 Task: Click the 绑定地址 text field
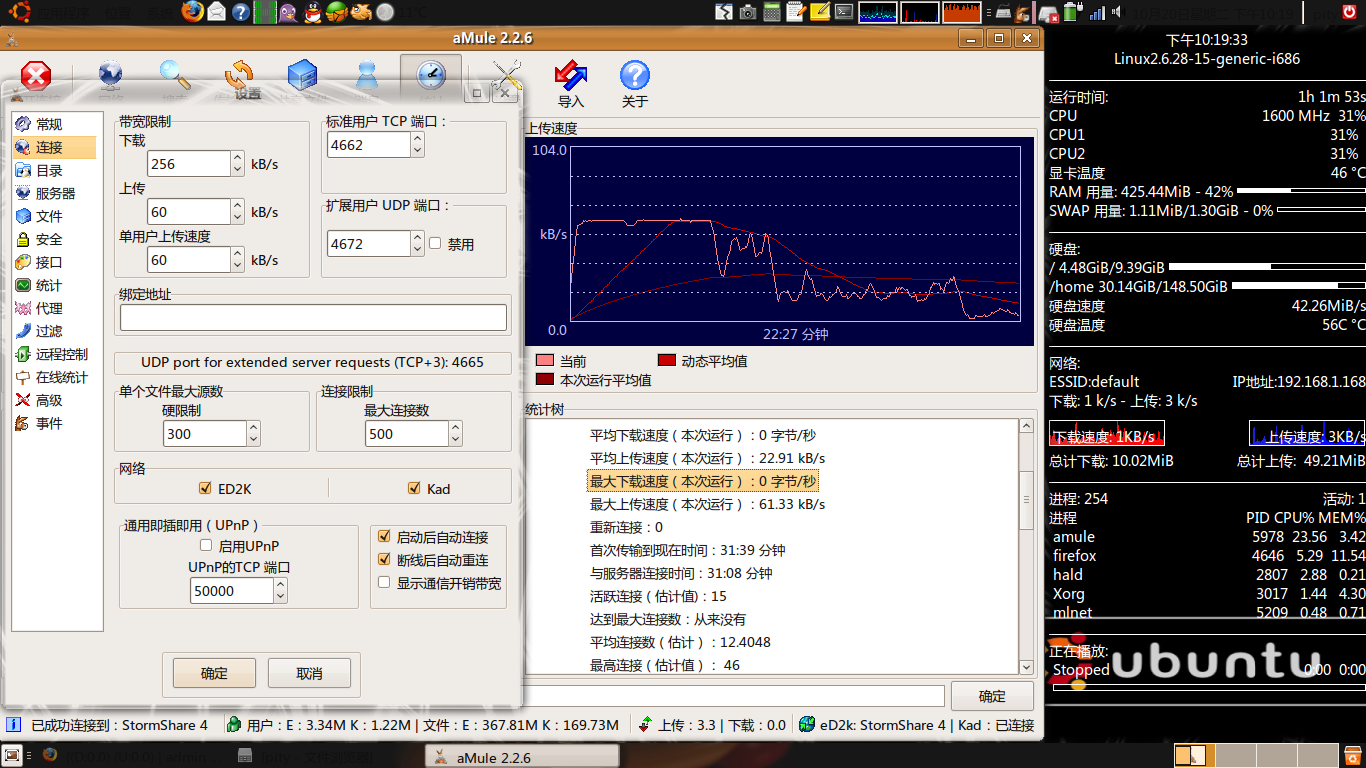tap(313, 318)
